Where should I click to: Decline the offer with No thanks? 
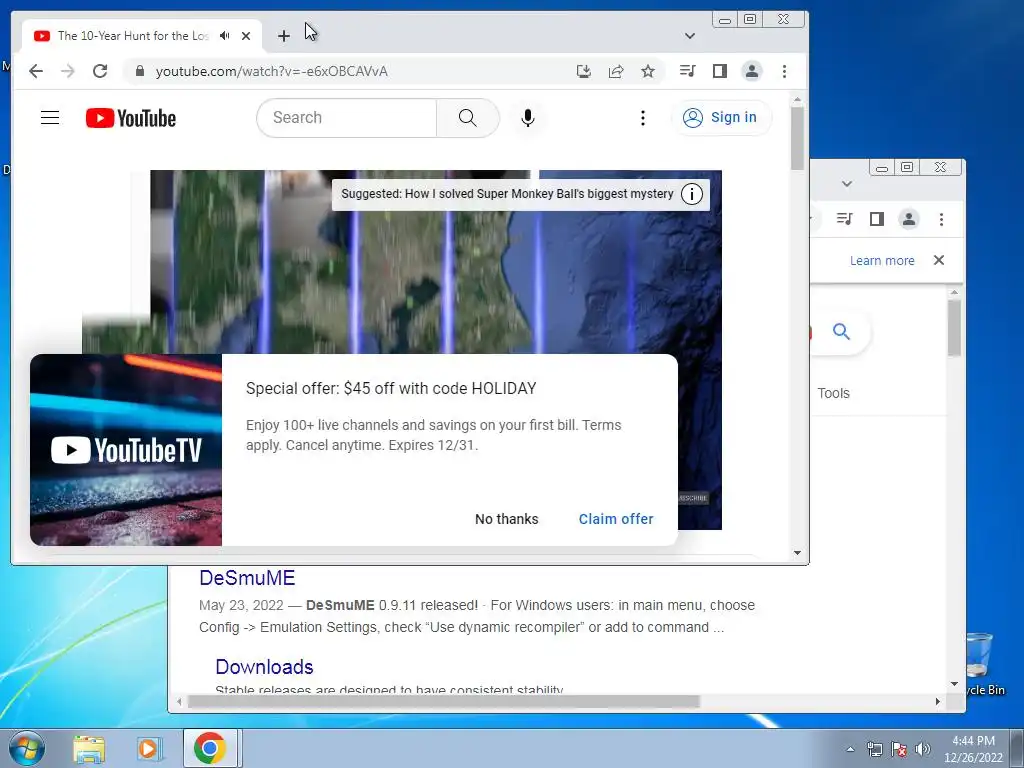tap(507, 519)
